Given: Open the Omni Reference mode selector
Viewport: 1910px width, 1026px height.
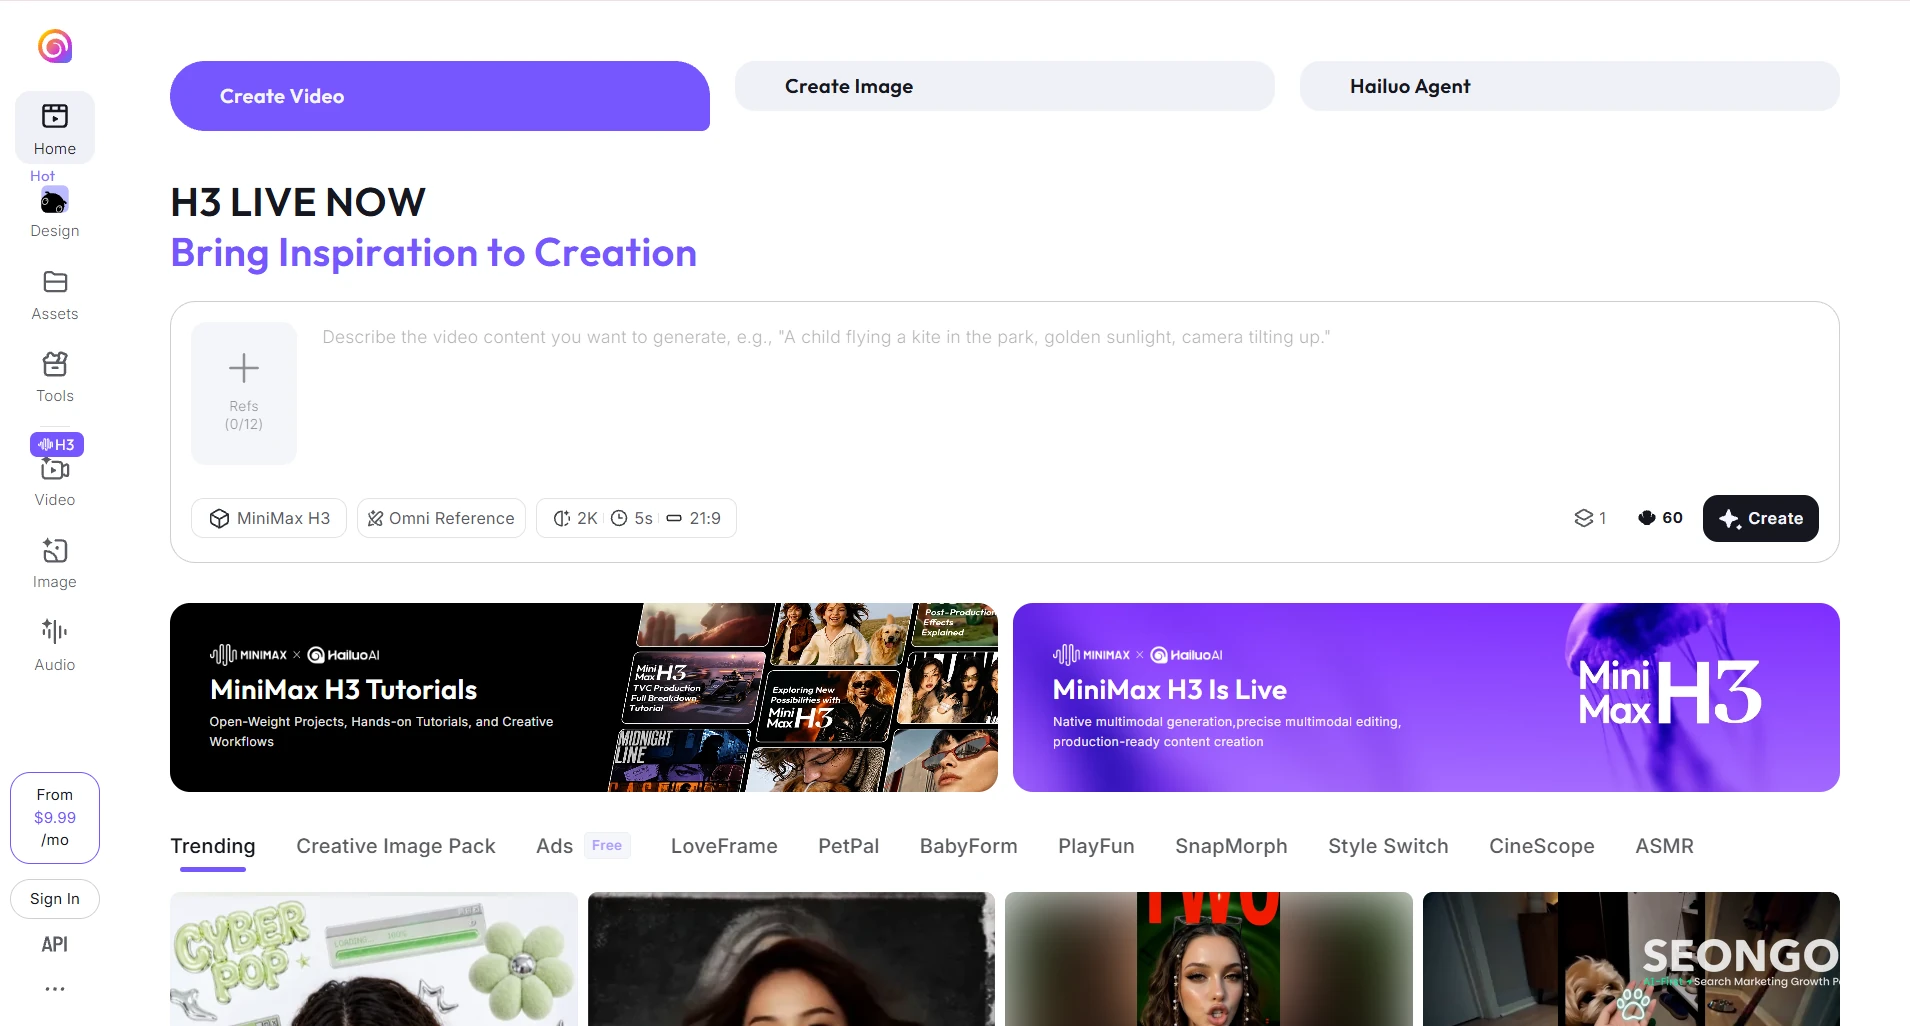Looking at the screenshot, I should tap(441, 518).
